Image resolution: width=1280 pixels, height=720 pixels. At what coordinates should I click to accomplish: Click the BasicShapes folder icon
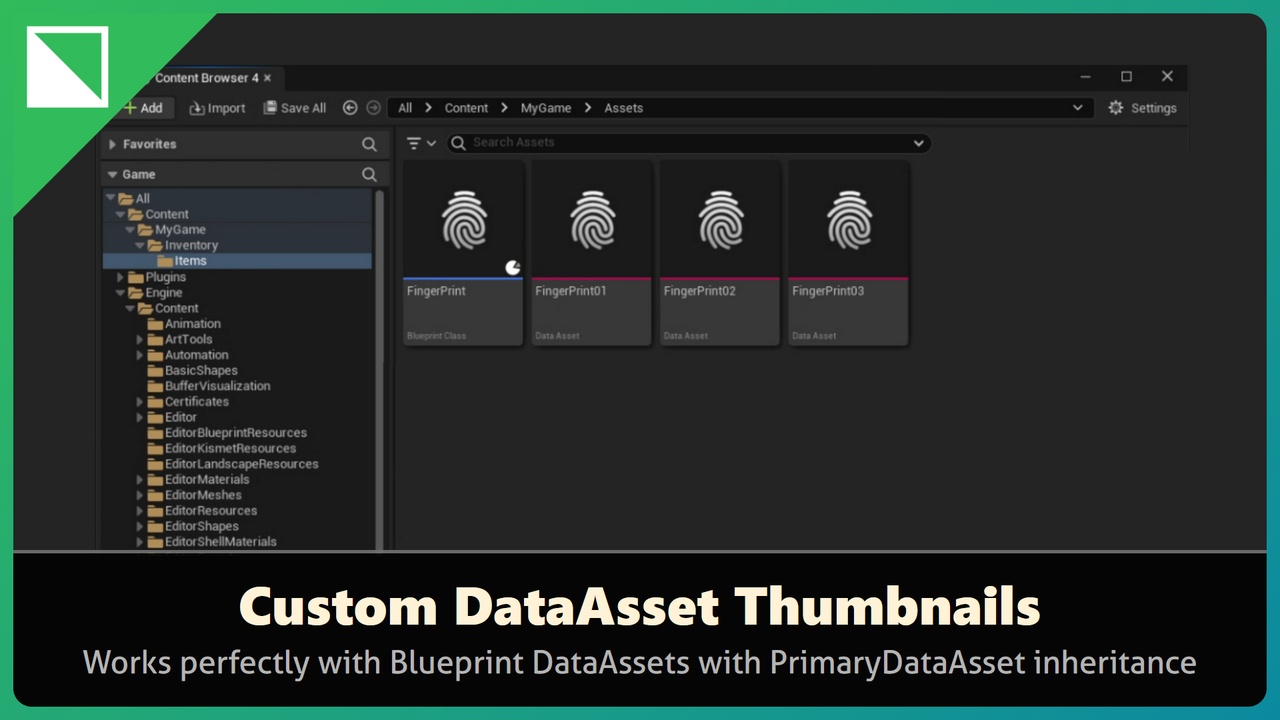point(155,371)
